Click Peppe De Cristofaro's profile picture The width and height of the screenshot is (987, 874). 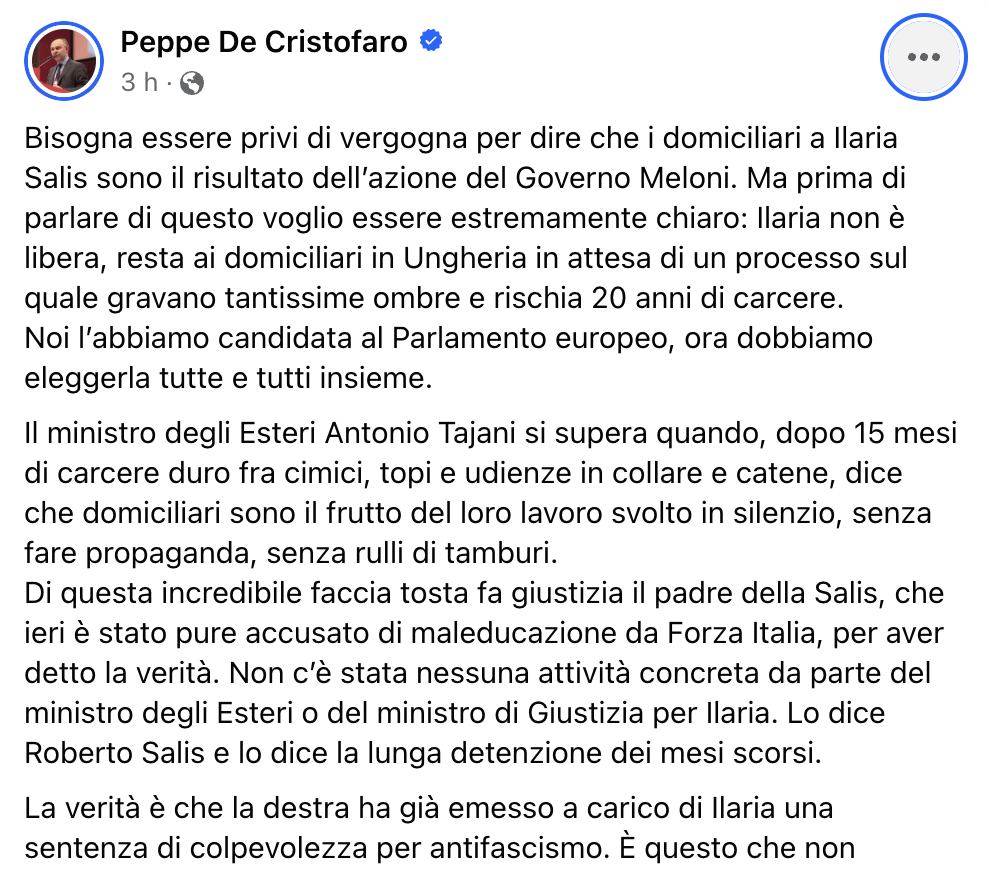coord(65,58)
